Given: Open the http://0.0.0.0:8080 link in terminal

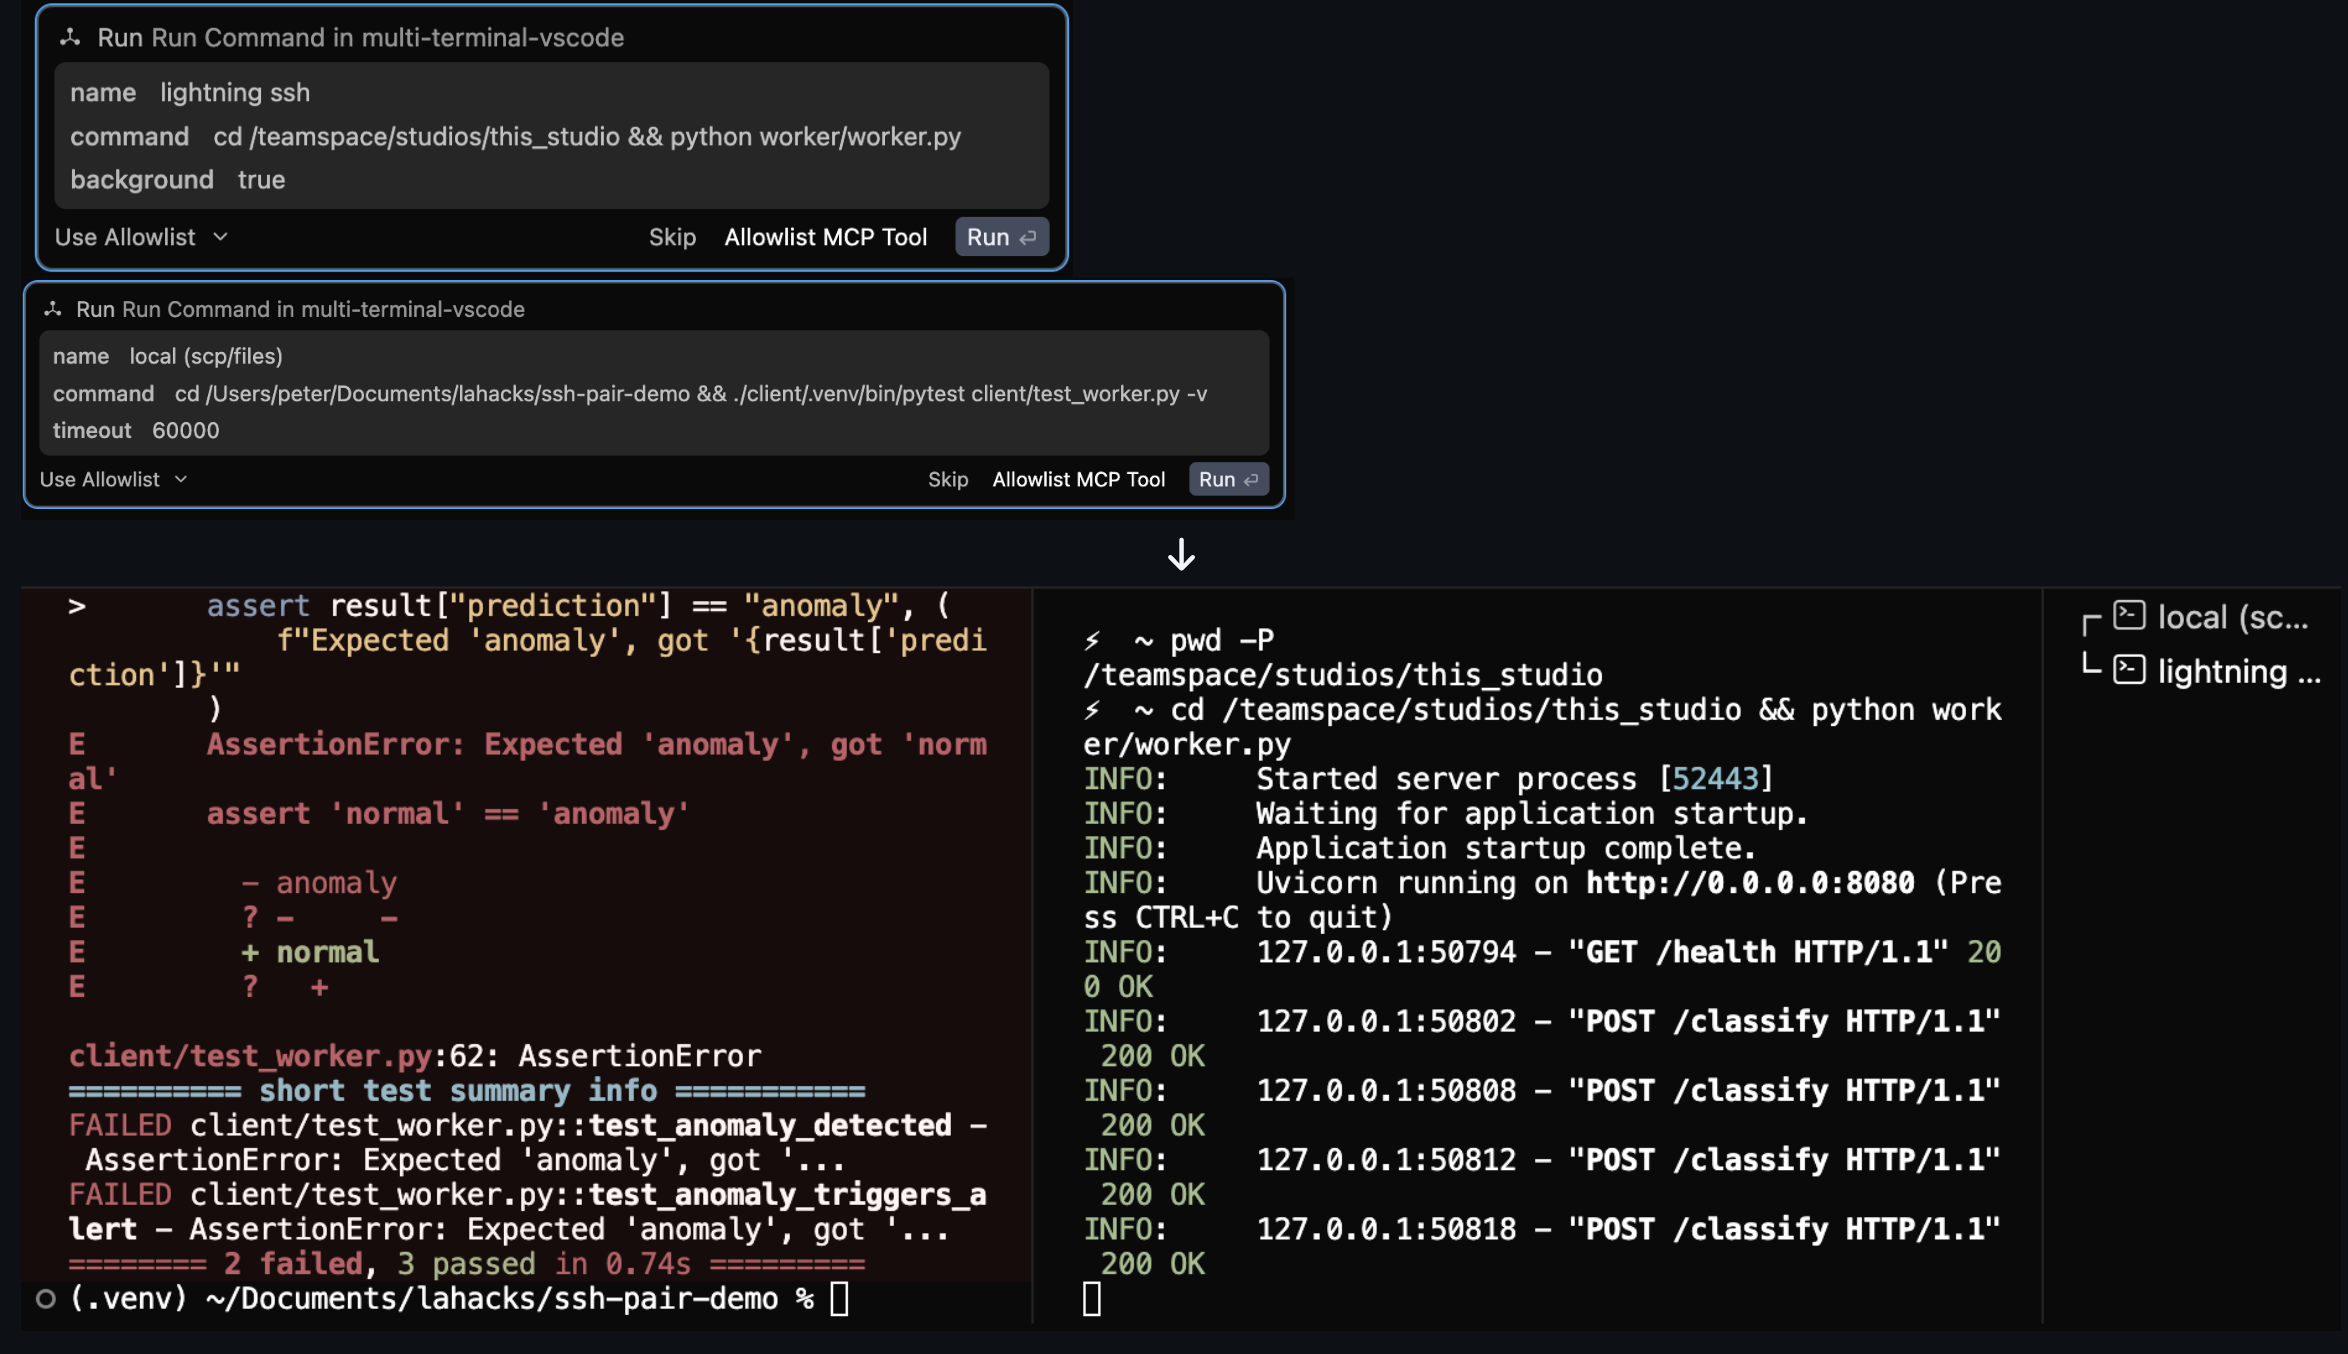Looking at the screenshot, I should tap(1749, 883).
